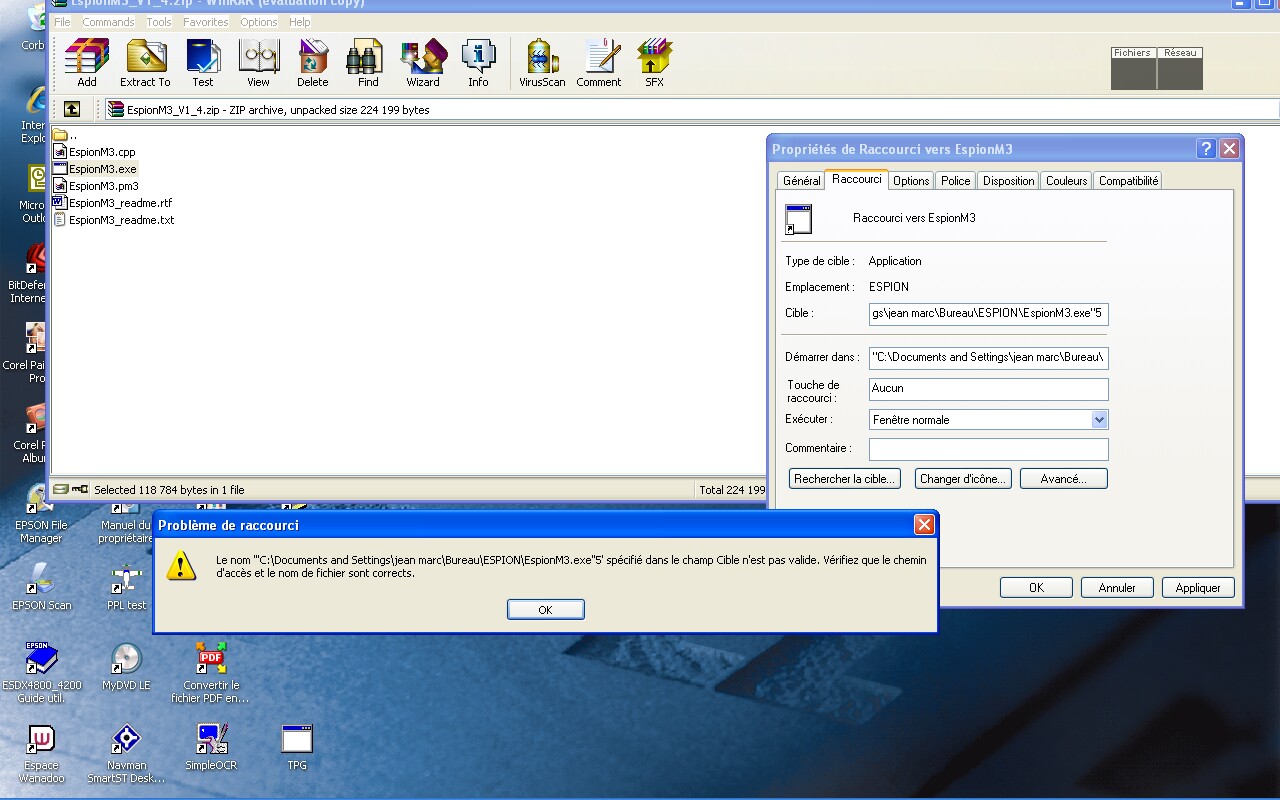The image size is (1280, 800).
Task: Click the Fichiers panel at top right
Action: point(1133,68)
